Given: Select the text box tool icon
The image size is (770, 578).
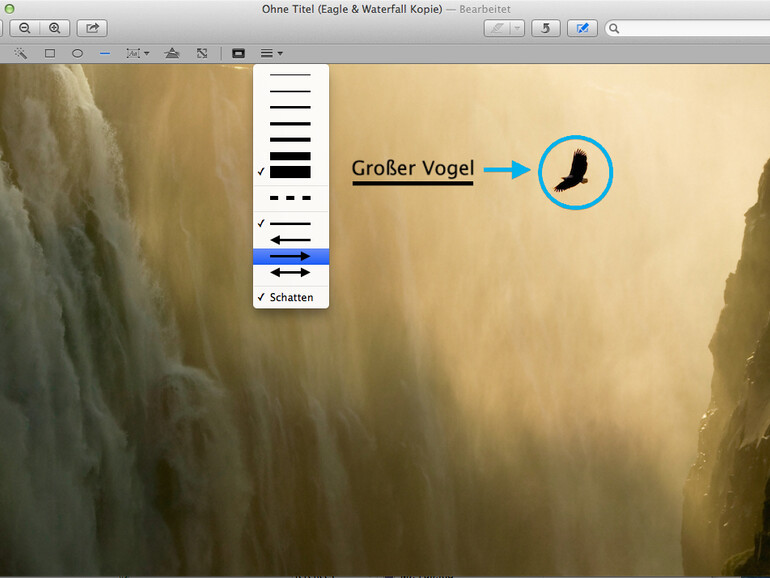Looking at the screenshot, I should [133, 53].
